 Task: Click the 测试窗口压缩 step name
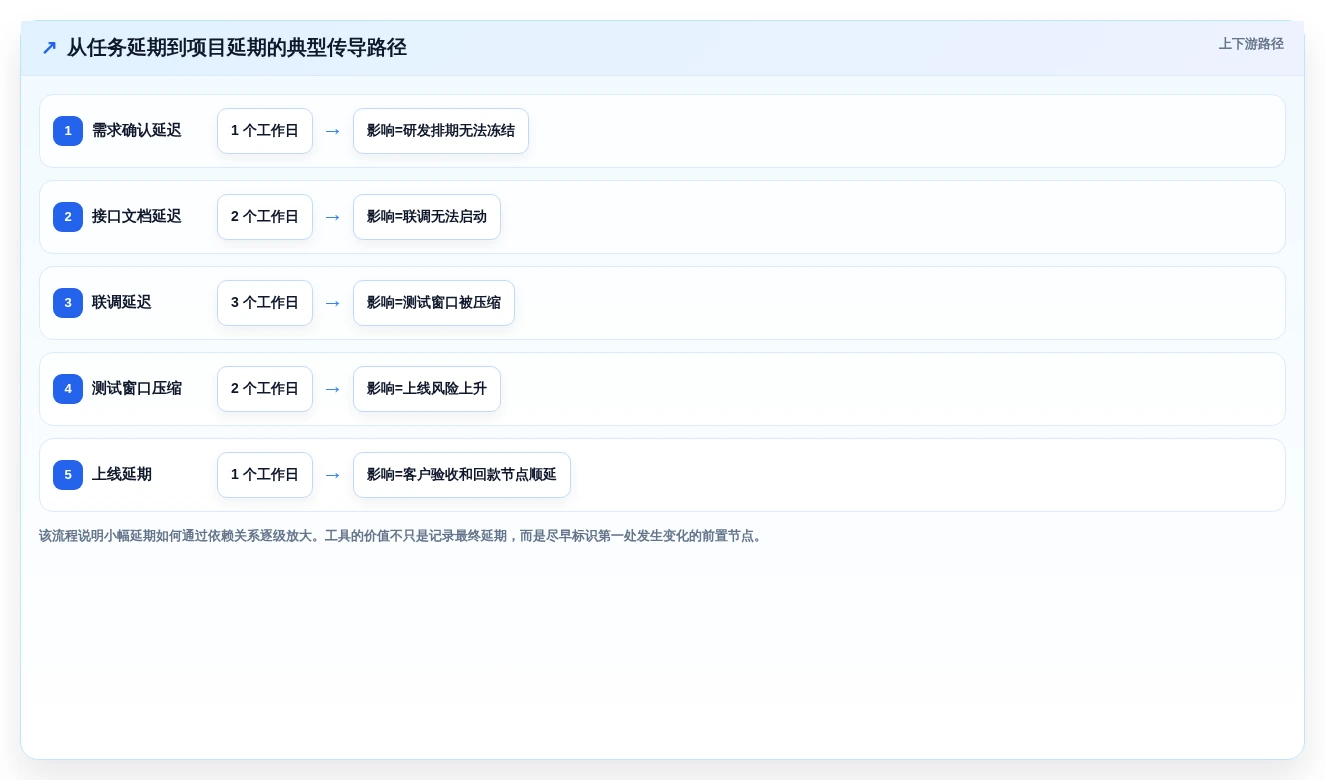(x=137, y=389)
